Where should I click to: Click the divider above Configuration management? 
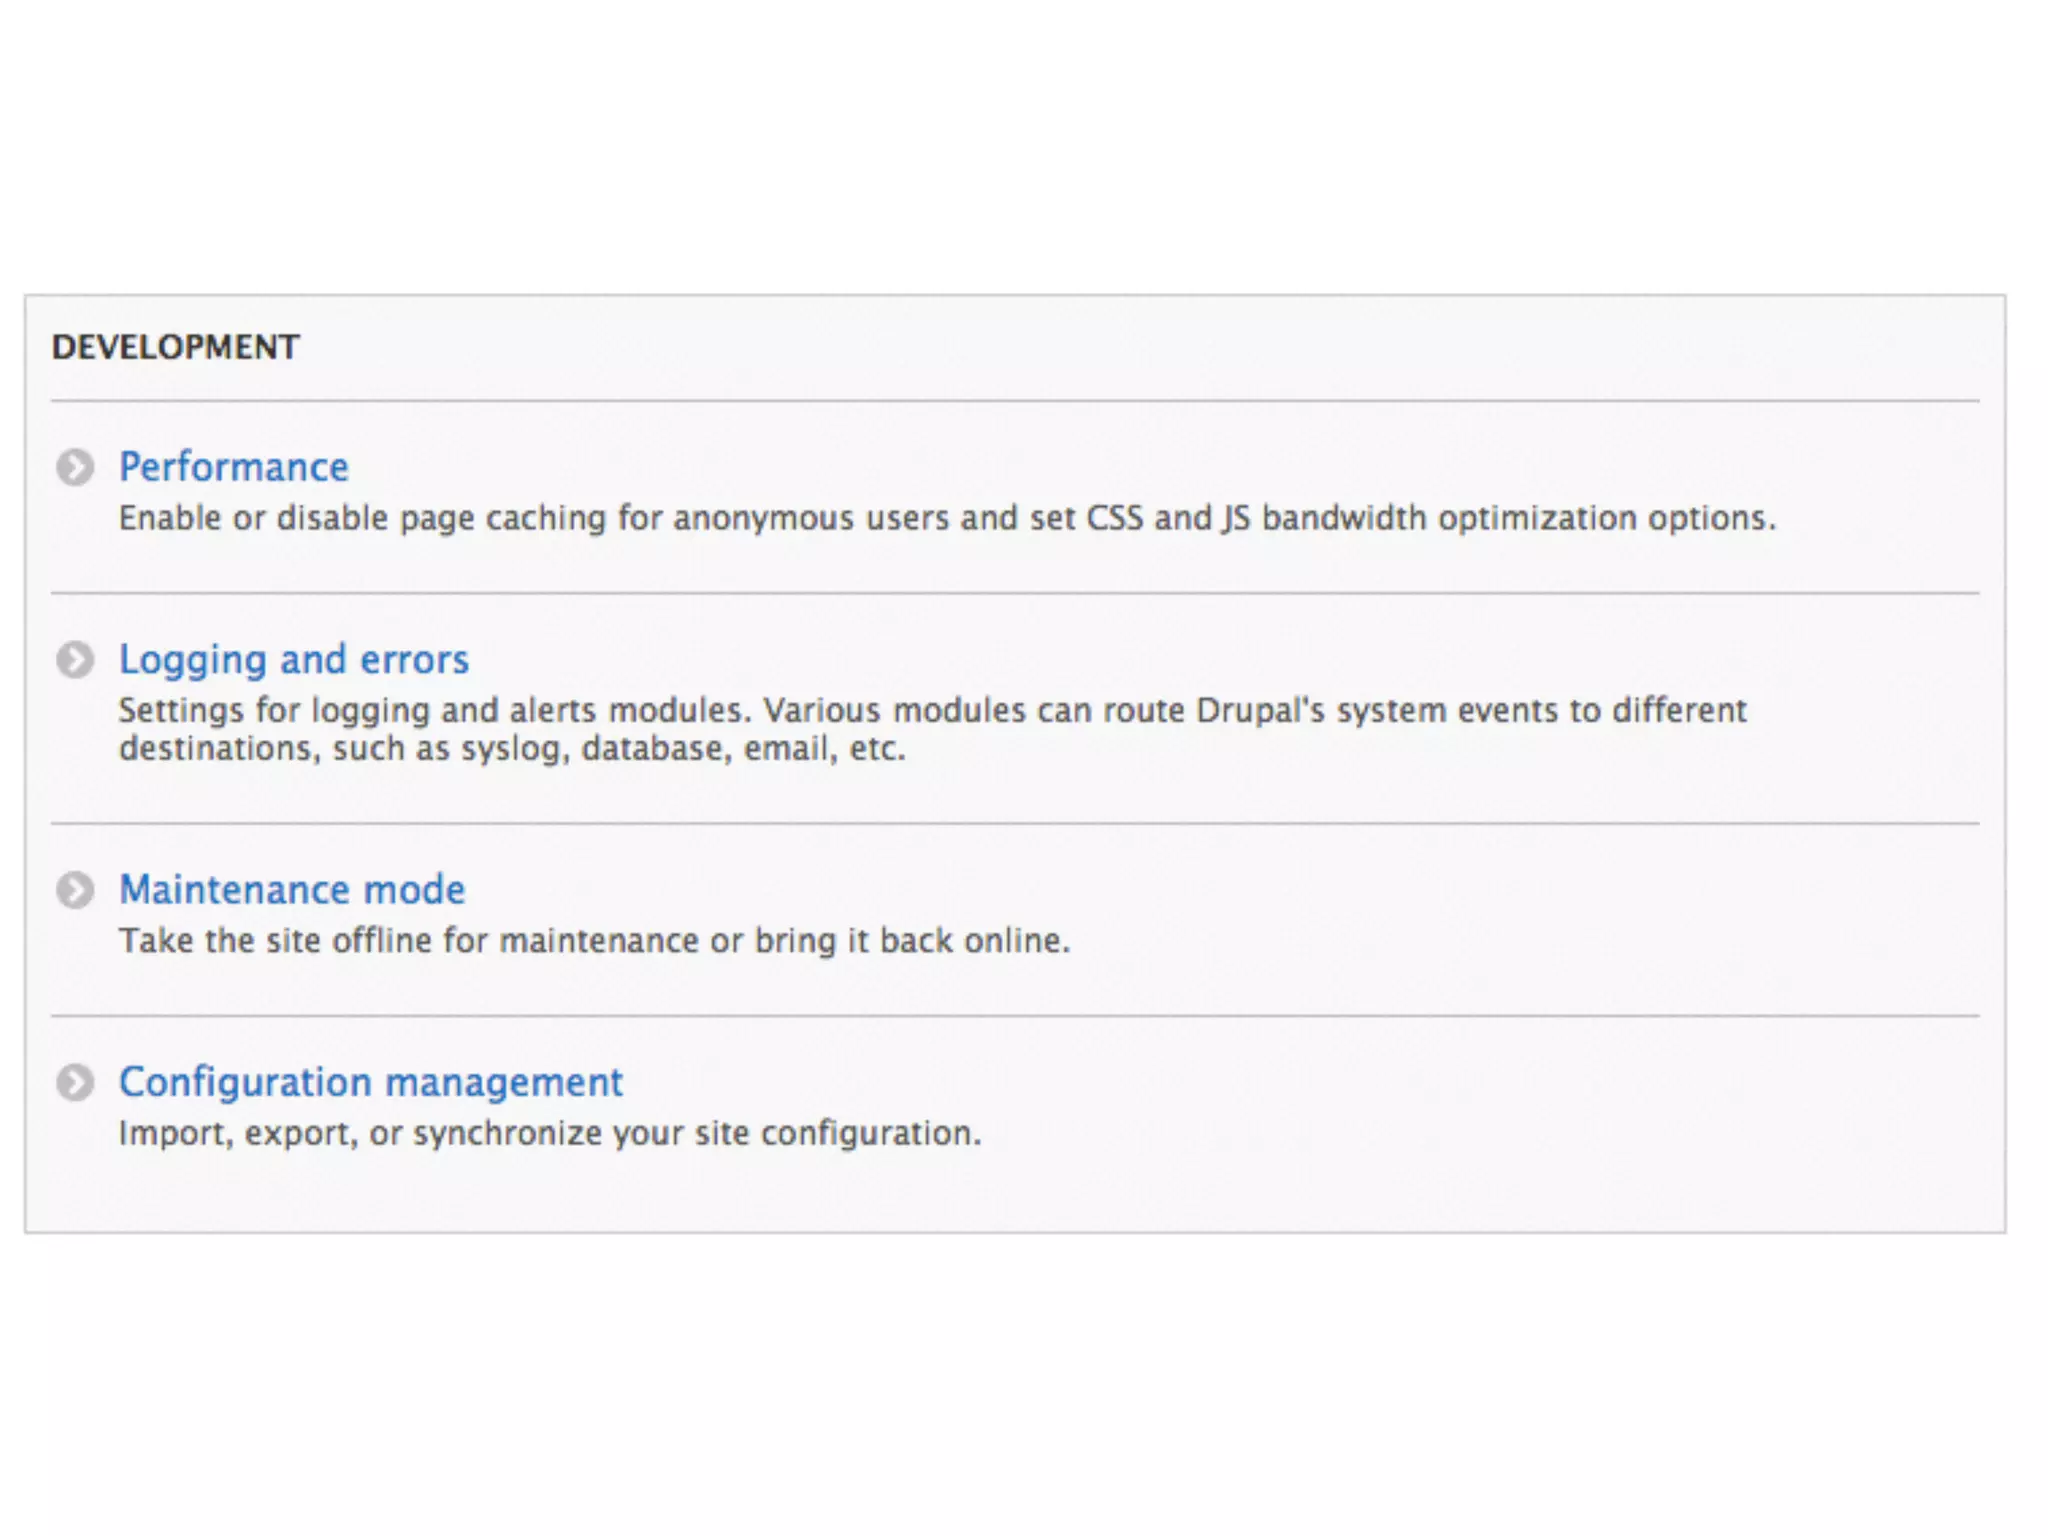click(x=1014, y=1016)
